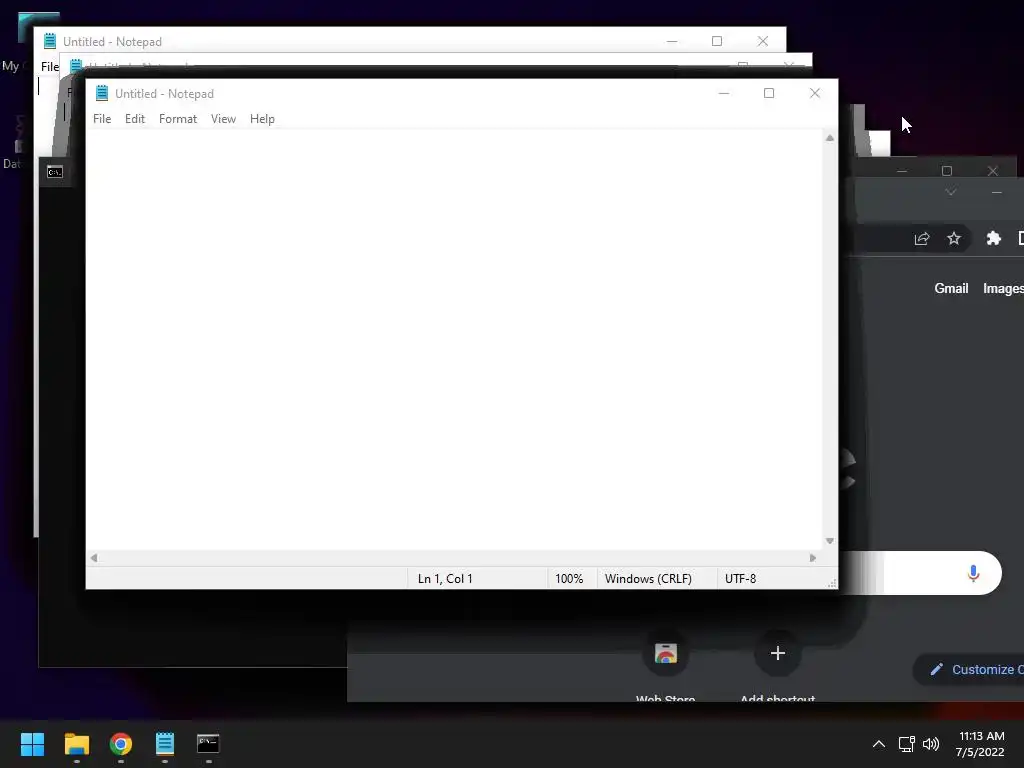
Task: Open Chrome extensions puzzle icon
Action: (993, 238)
